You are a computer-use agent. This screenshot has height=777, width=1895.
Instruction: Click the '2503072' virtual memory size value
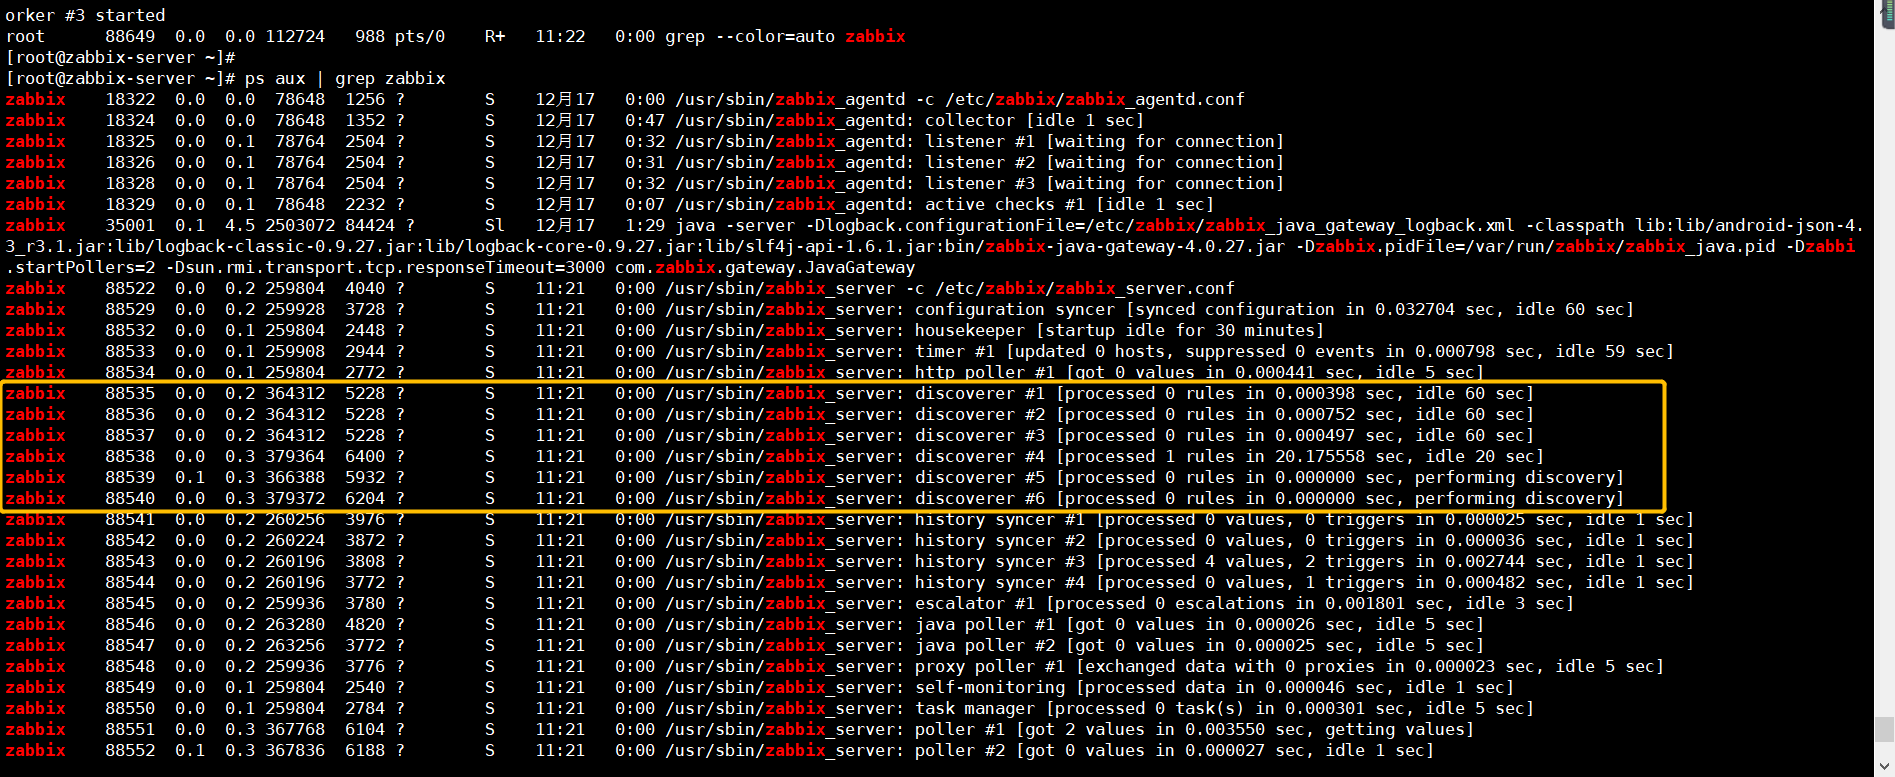pyautogui.click(x=300, y=225)
